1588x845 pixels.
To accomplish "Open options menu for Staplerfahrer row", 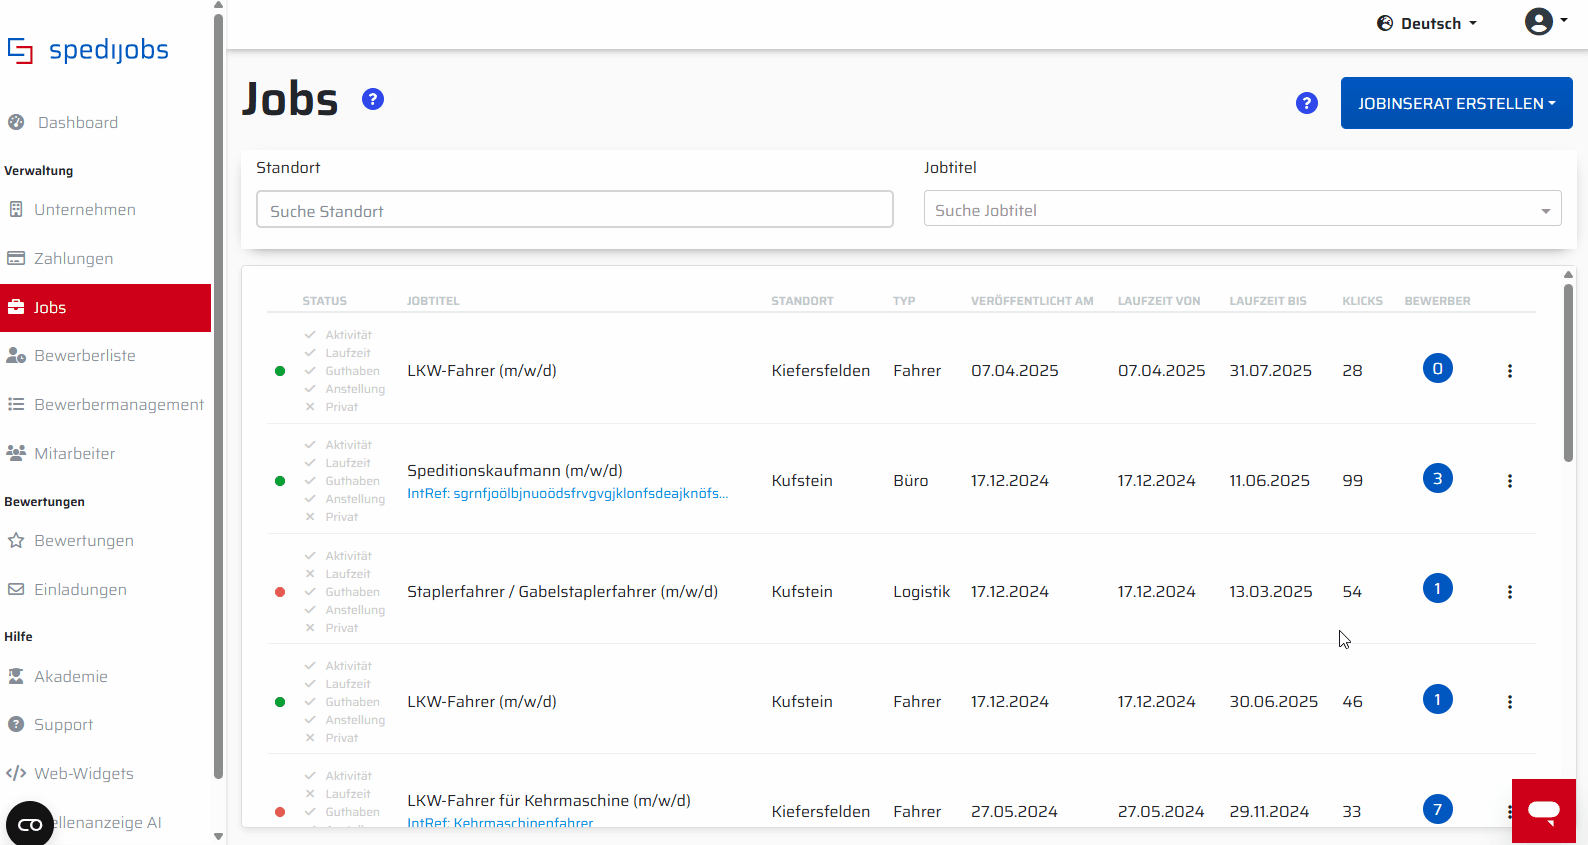I will pos(1510,592).
